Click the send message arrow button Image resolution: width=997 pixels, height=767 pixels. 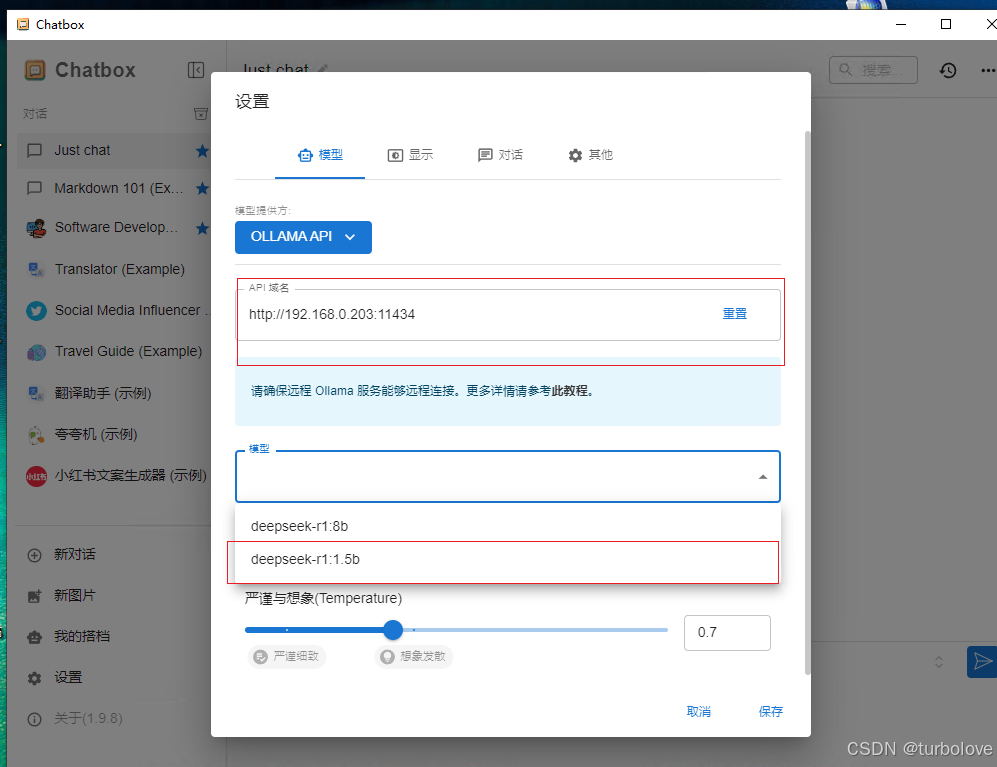click(982, 662)
